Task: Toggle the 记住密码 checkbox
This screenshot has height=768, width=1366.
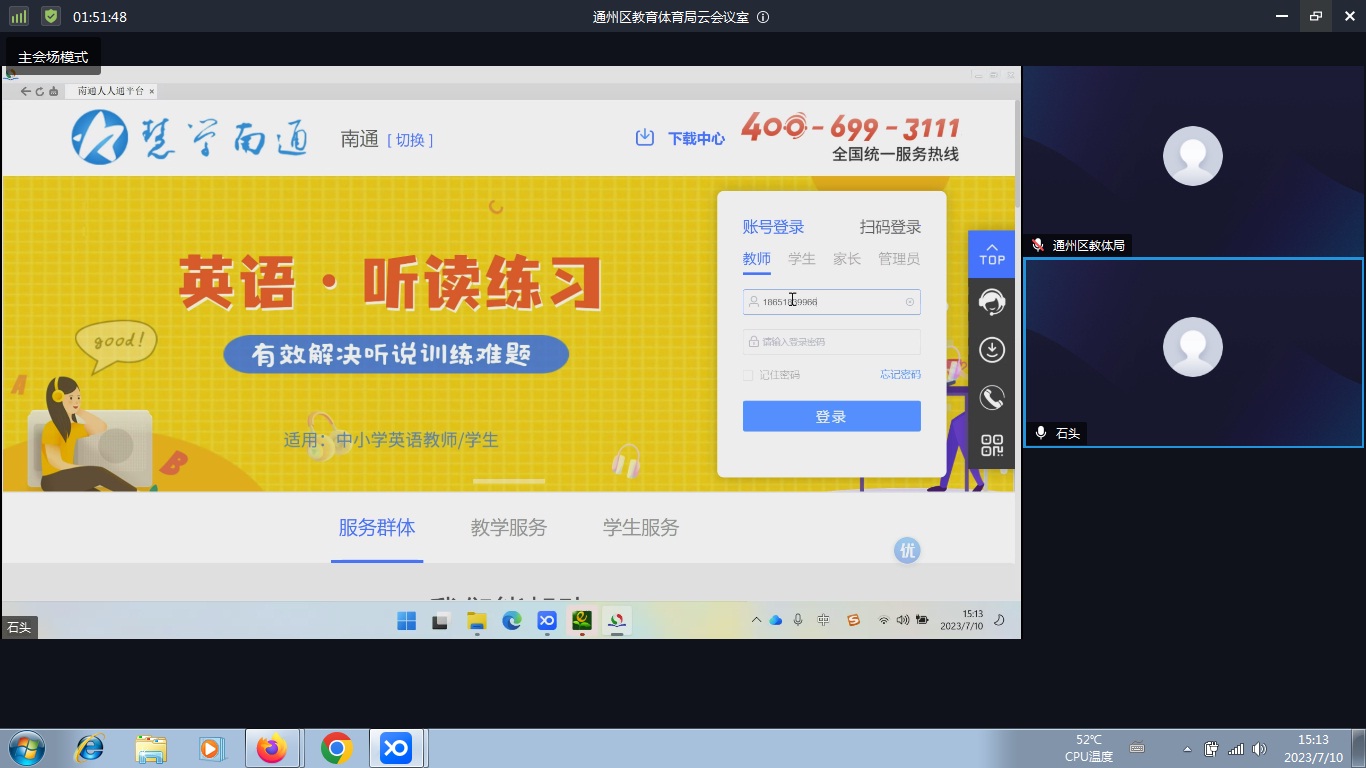Action: click(x=748, y=375)
